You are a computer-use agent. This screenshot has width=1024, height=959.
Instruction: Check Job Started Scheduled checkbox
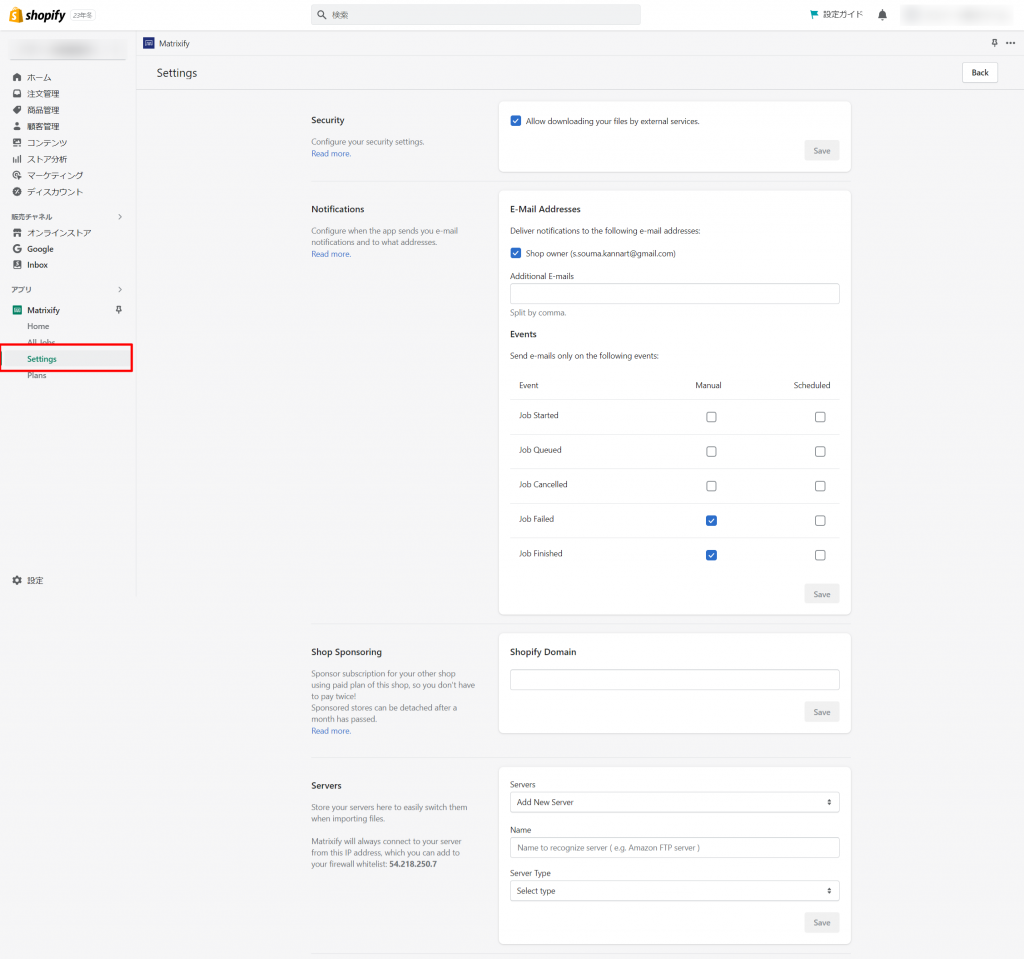pos(820,417)
